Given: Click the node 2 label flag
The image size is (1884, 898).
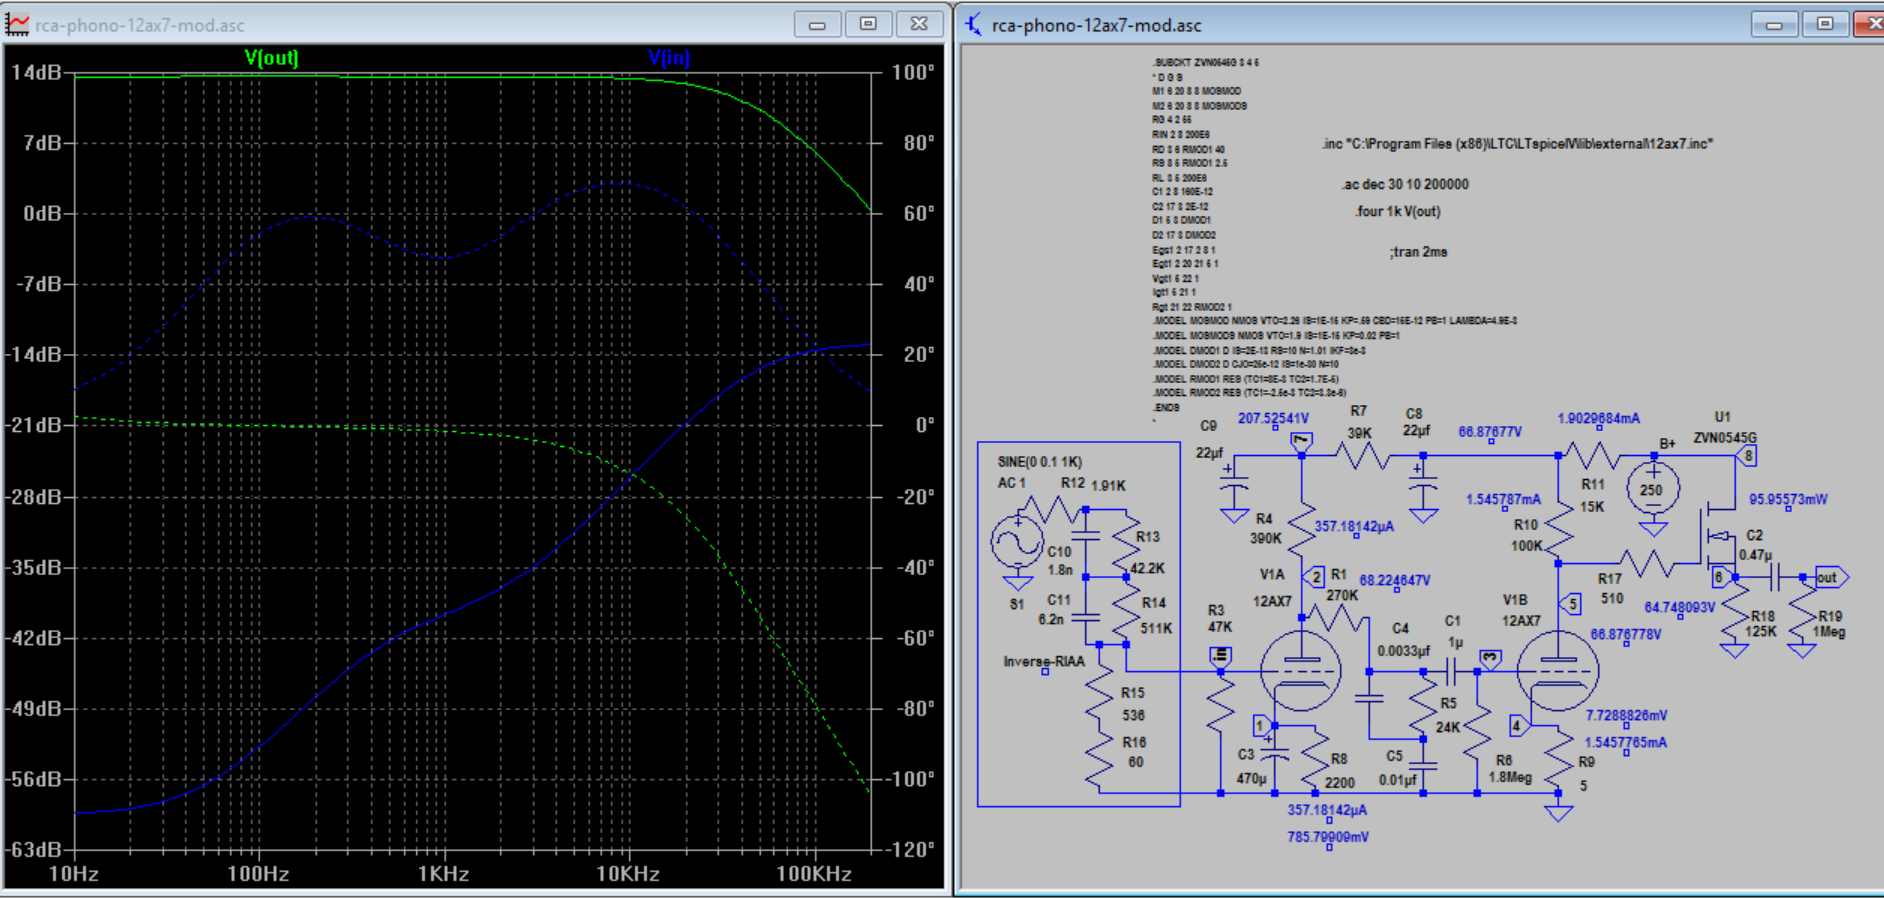Looking at the screenshot, I should pyautogui.click(x=1315, y=577).
